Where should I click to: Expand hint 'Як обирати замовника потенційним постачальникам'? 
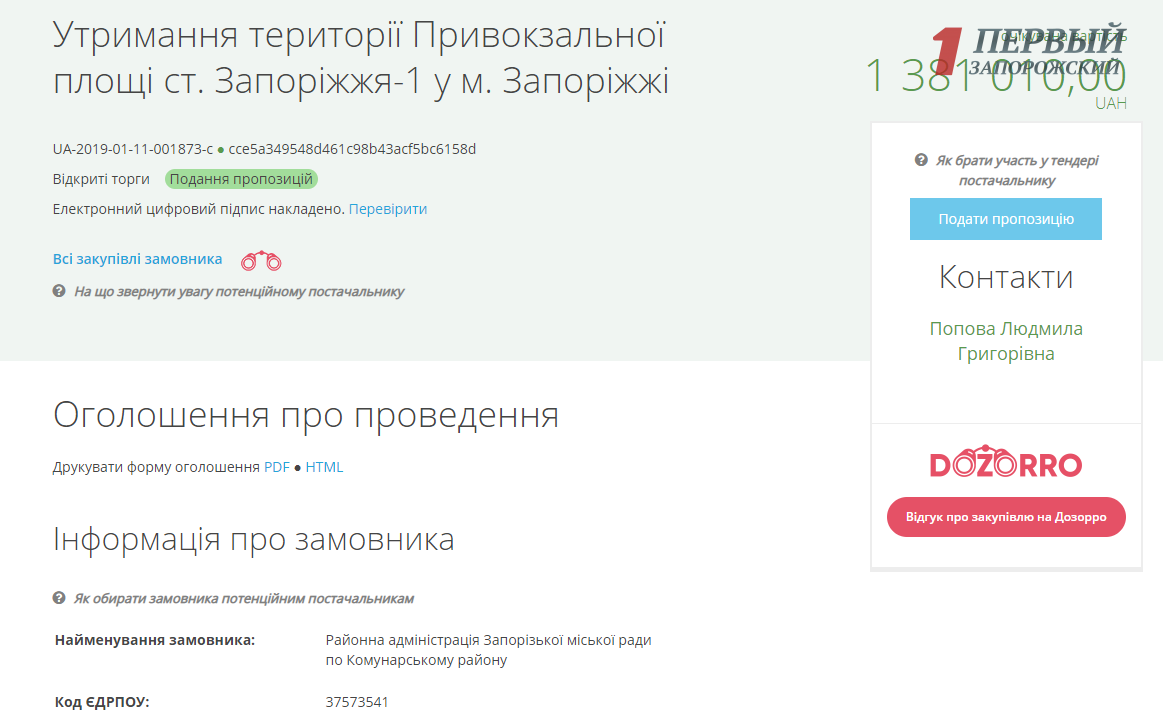(x=243, y=599)
